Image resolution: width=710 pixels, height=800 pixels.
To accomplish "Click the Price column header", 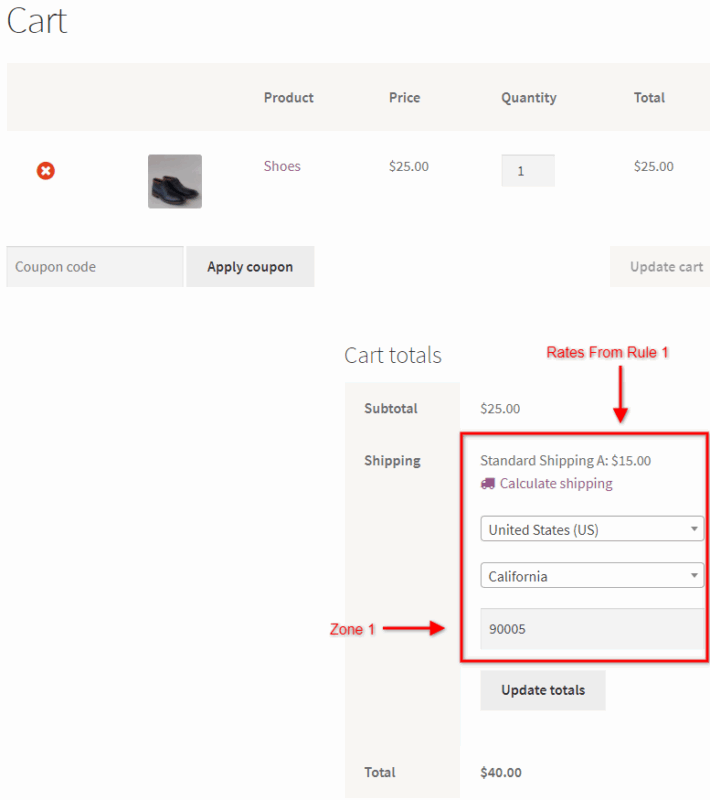I will tap(404, 97).
